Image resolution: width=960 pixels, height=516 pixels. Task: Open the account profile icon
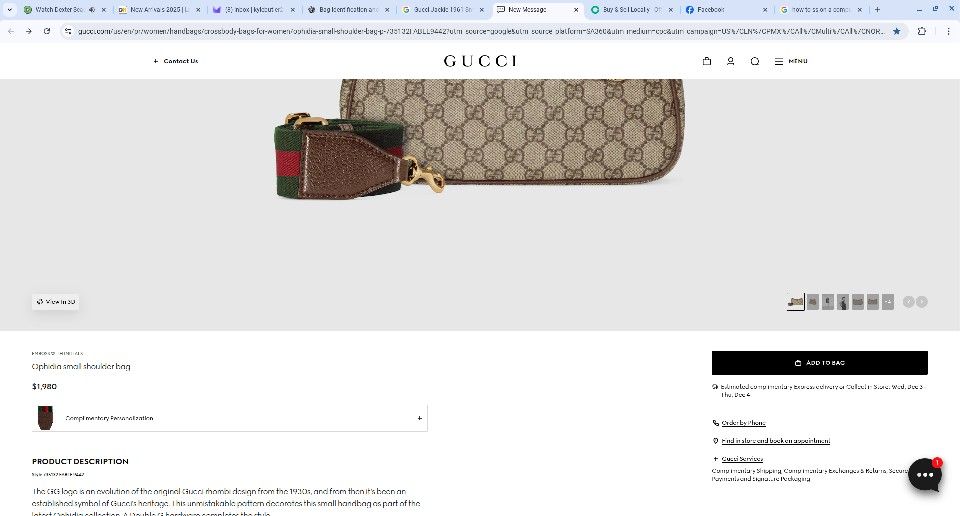click(x=730, y=61)
